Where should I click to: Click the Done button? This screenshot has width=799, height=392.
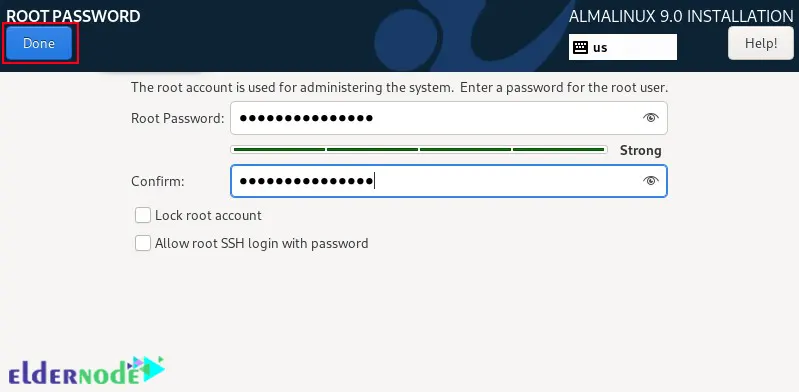[x=39, y=43]
